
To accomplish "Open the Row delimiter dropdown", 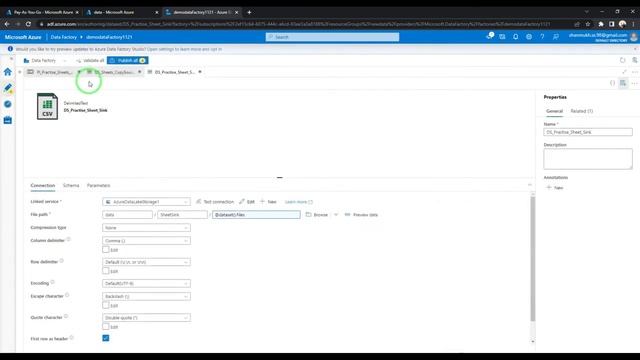I will coord(146,262).
